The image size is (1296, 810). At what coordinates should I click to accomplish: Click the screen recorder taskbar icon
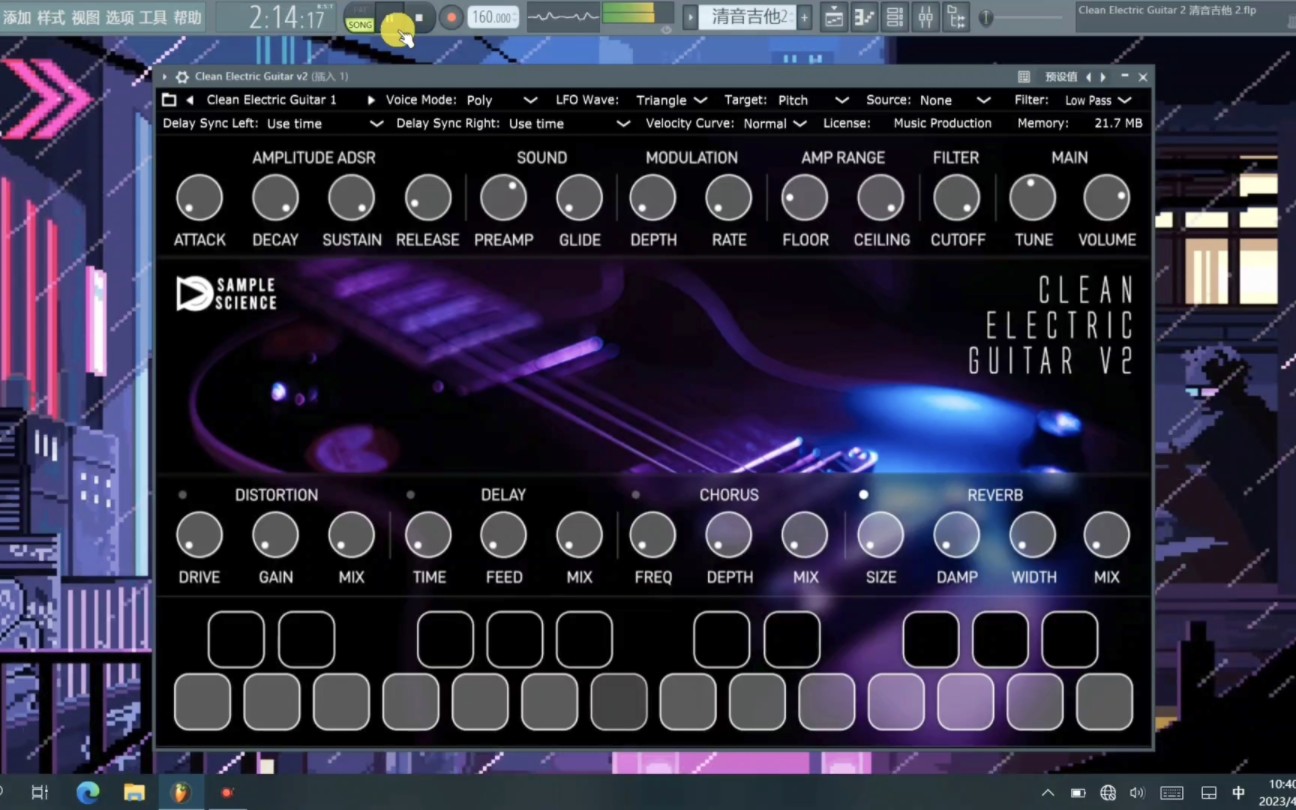click(x=227, y=793)
